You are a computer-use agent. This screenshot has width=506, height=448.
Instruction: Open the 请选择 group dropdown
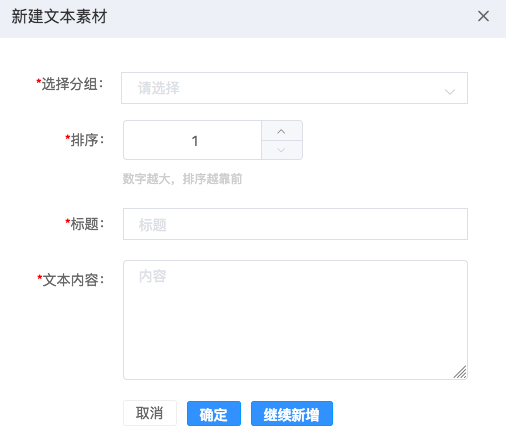coord(294,88)
